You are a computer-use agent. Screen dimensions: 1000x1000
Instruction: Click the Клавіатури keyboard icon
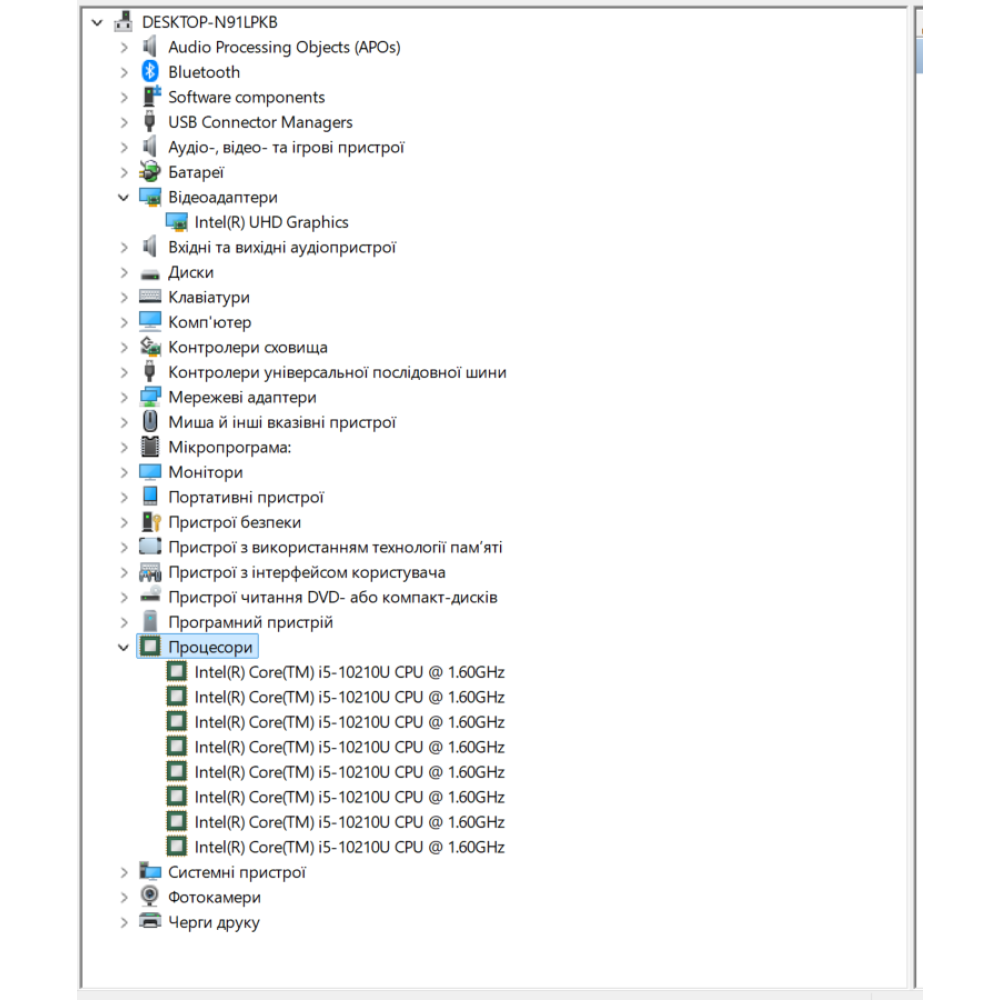[150, 297]
